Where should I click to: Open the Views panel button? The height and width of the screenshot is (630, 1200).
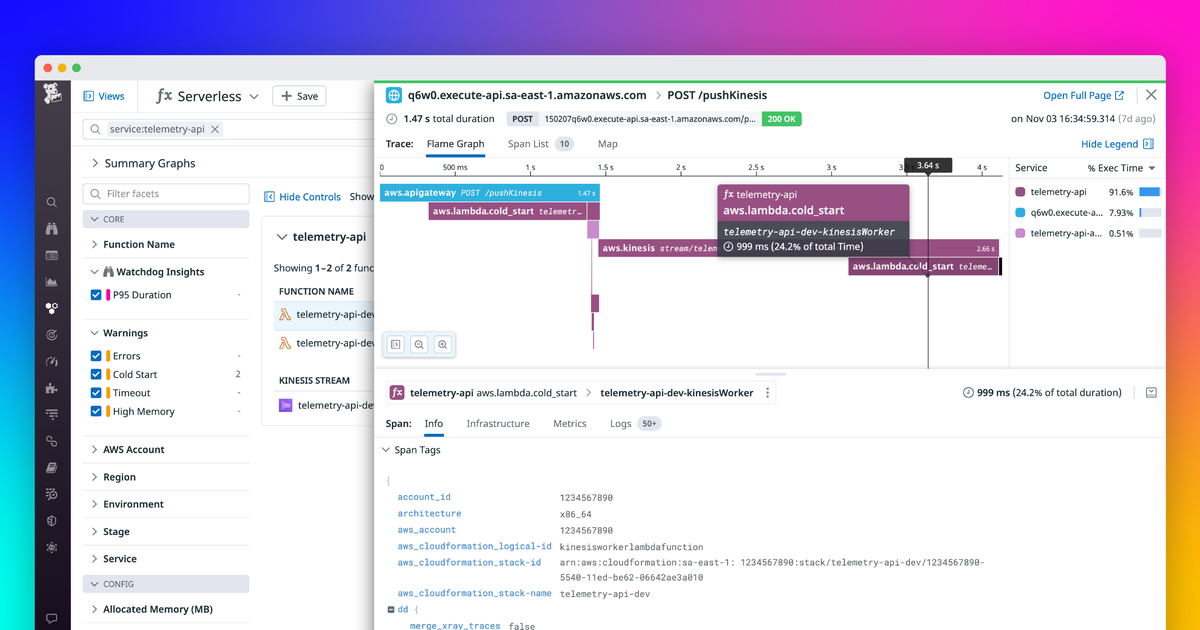pos(104,96)
